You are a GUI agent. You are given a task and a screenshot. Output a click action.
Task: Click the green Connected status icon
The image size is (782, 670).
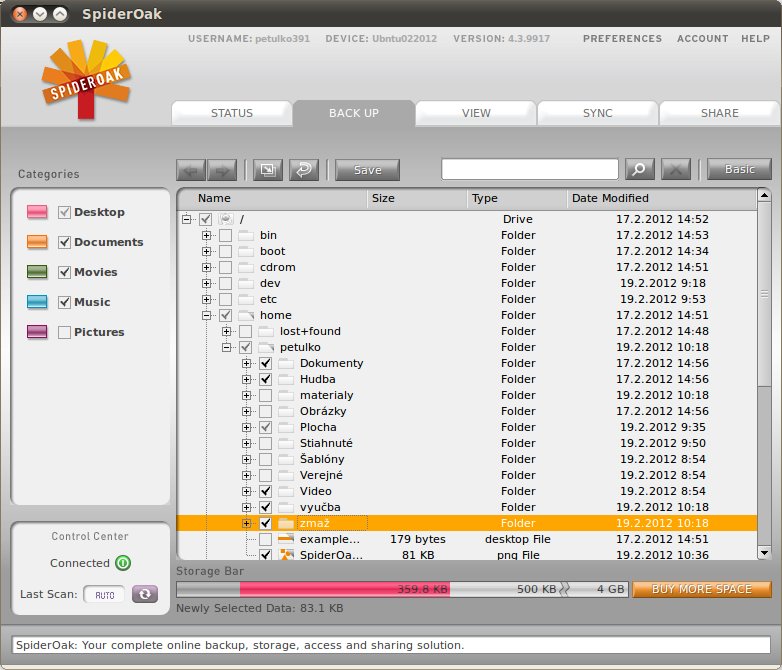pos(123,563)
